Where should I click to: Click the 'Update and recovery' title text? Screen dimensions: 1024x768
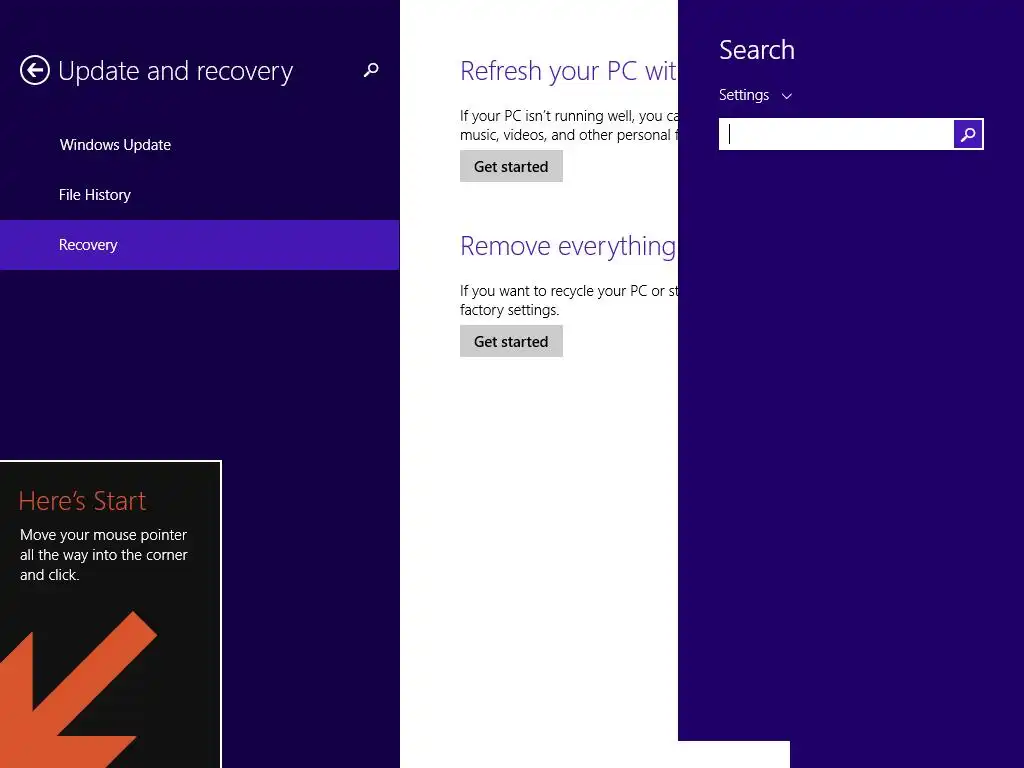(x=176, y=71)
